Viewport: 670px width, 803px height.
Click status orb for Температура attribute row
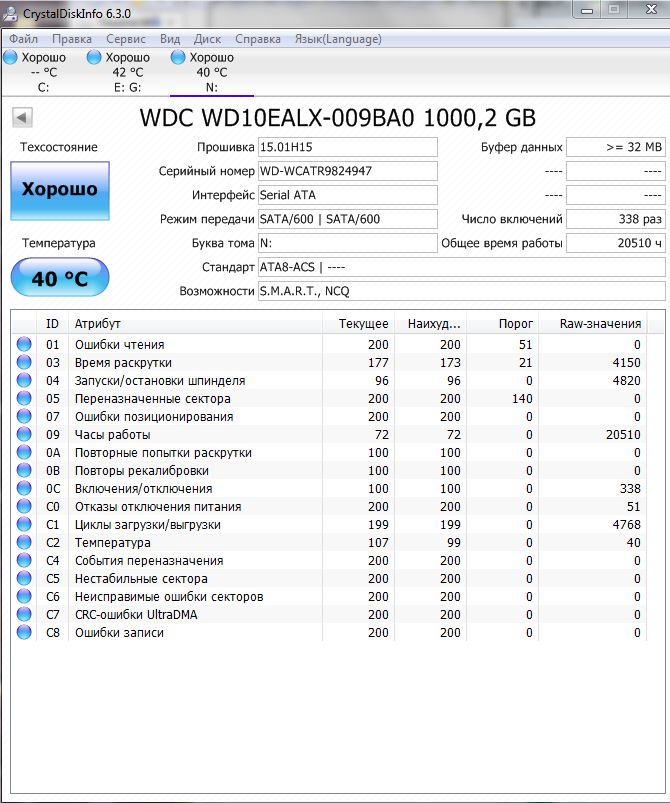24,542
